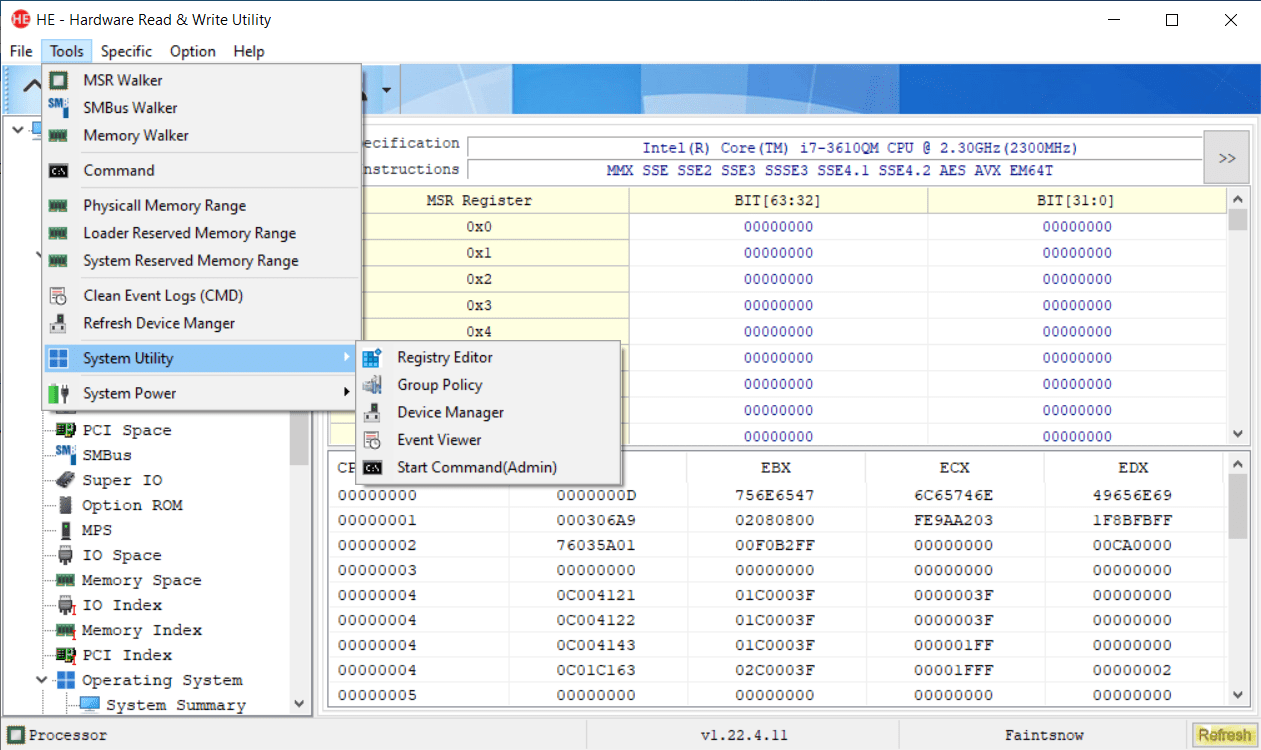Open the Option menu
Screen dimensions: 1261x750
pos(193,51)
